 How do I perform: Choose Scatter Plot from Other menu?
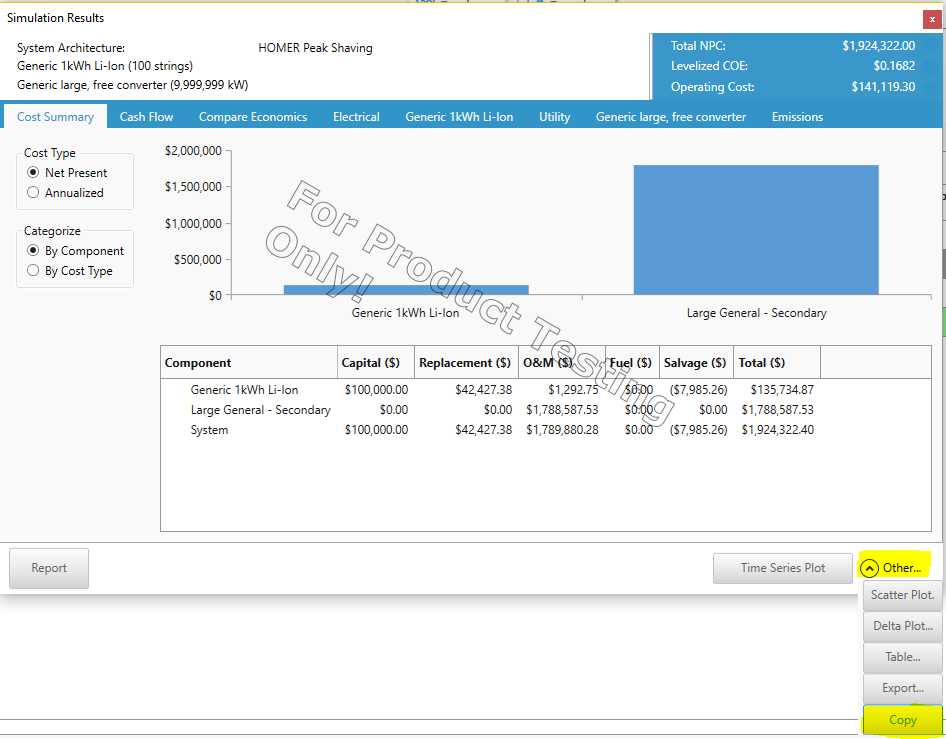[902, 595]
